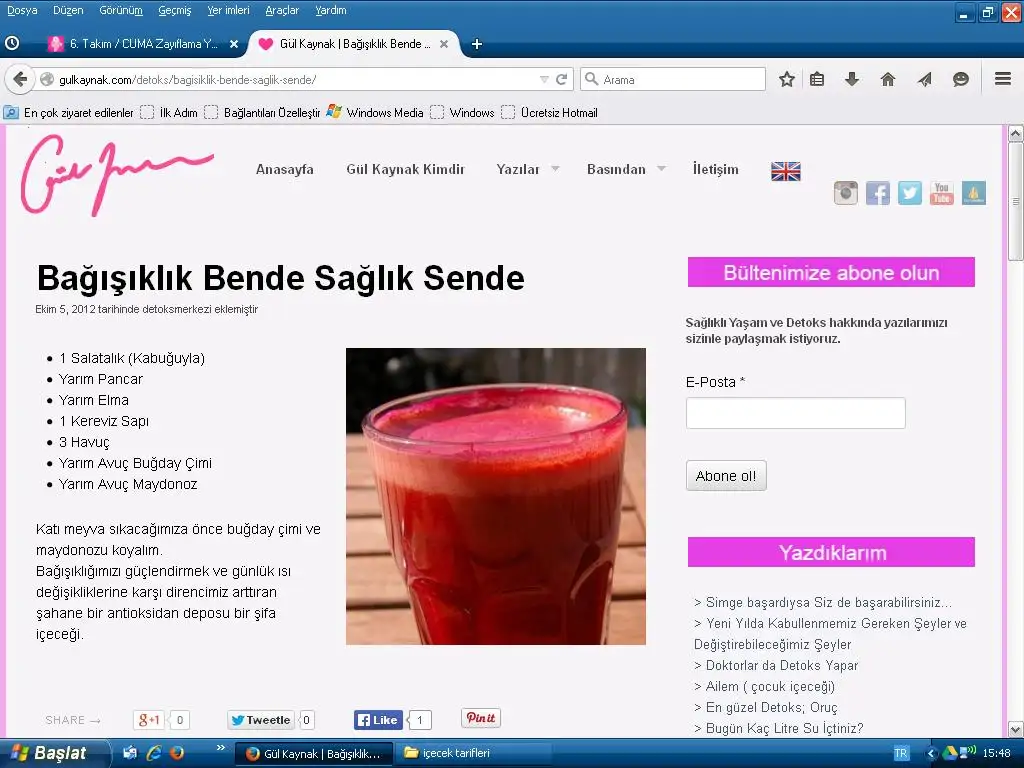
Task: Switch language with the UK flag icon
Action: (786, 171)
